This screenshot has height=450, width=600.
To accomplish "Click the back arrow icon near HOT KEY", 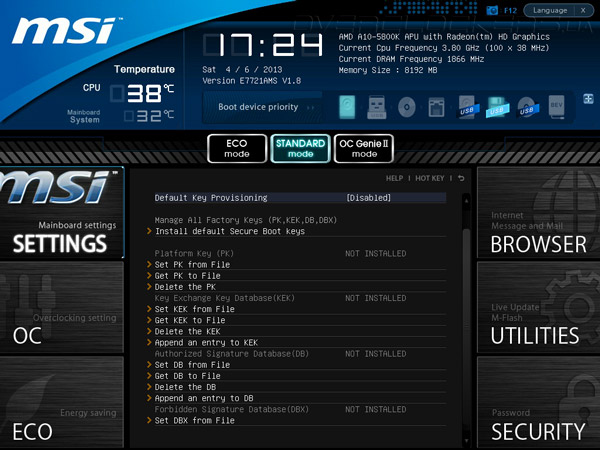I will pos(461,178).
